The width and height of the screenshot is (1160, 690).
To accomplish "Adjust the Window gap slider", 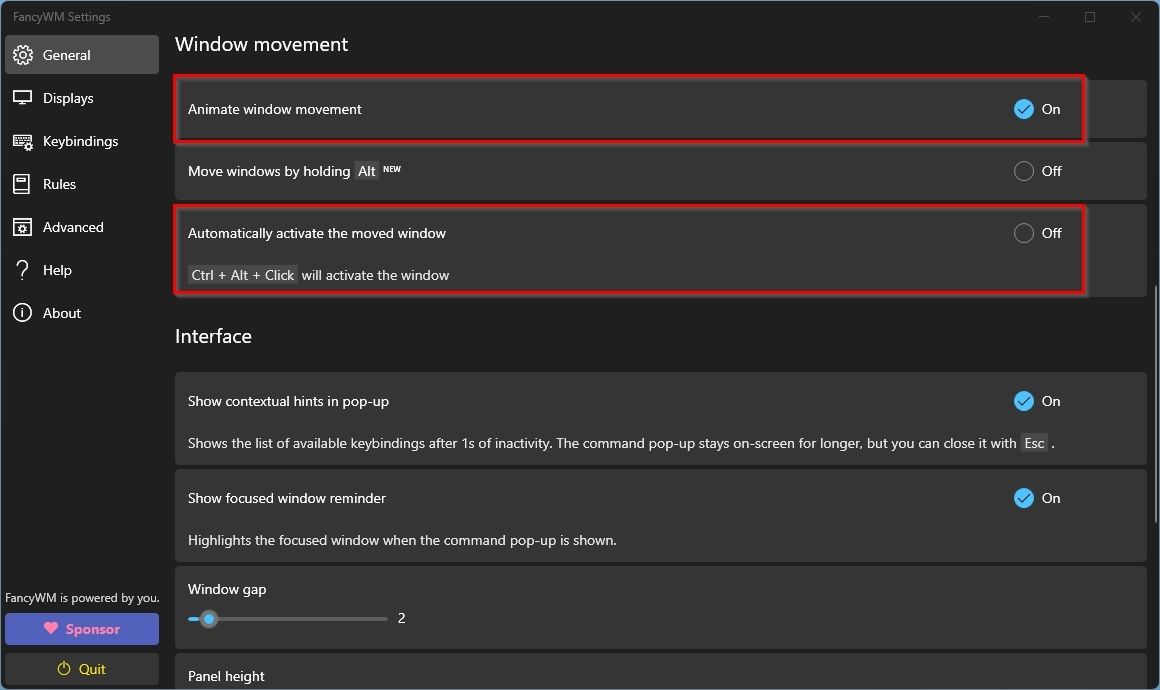I will [x=208, y=619].
